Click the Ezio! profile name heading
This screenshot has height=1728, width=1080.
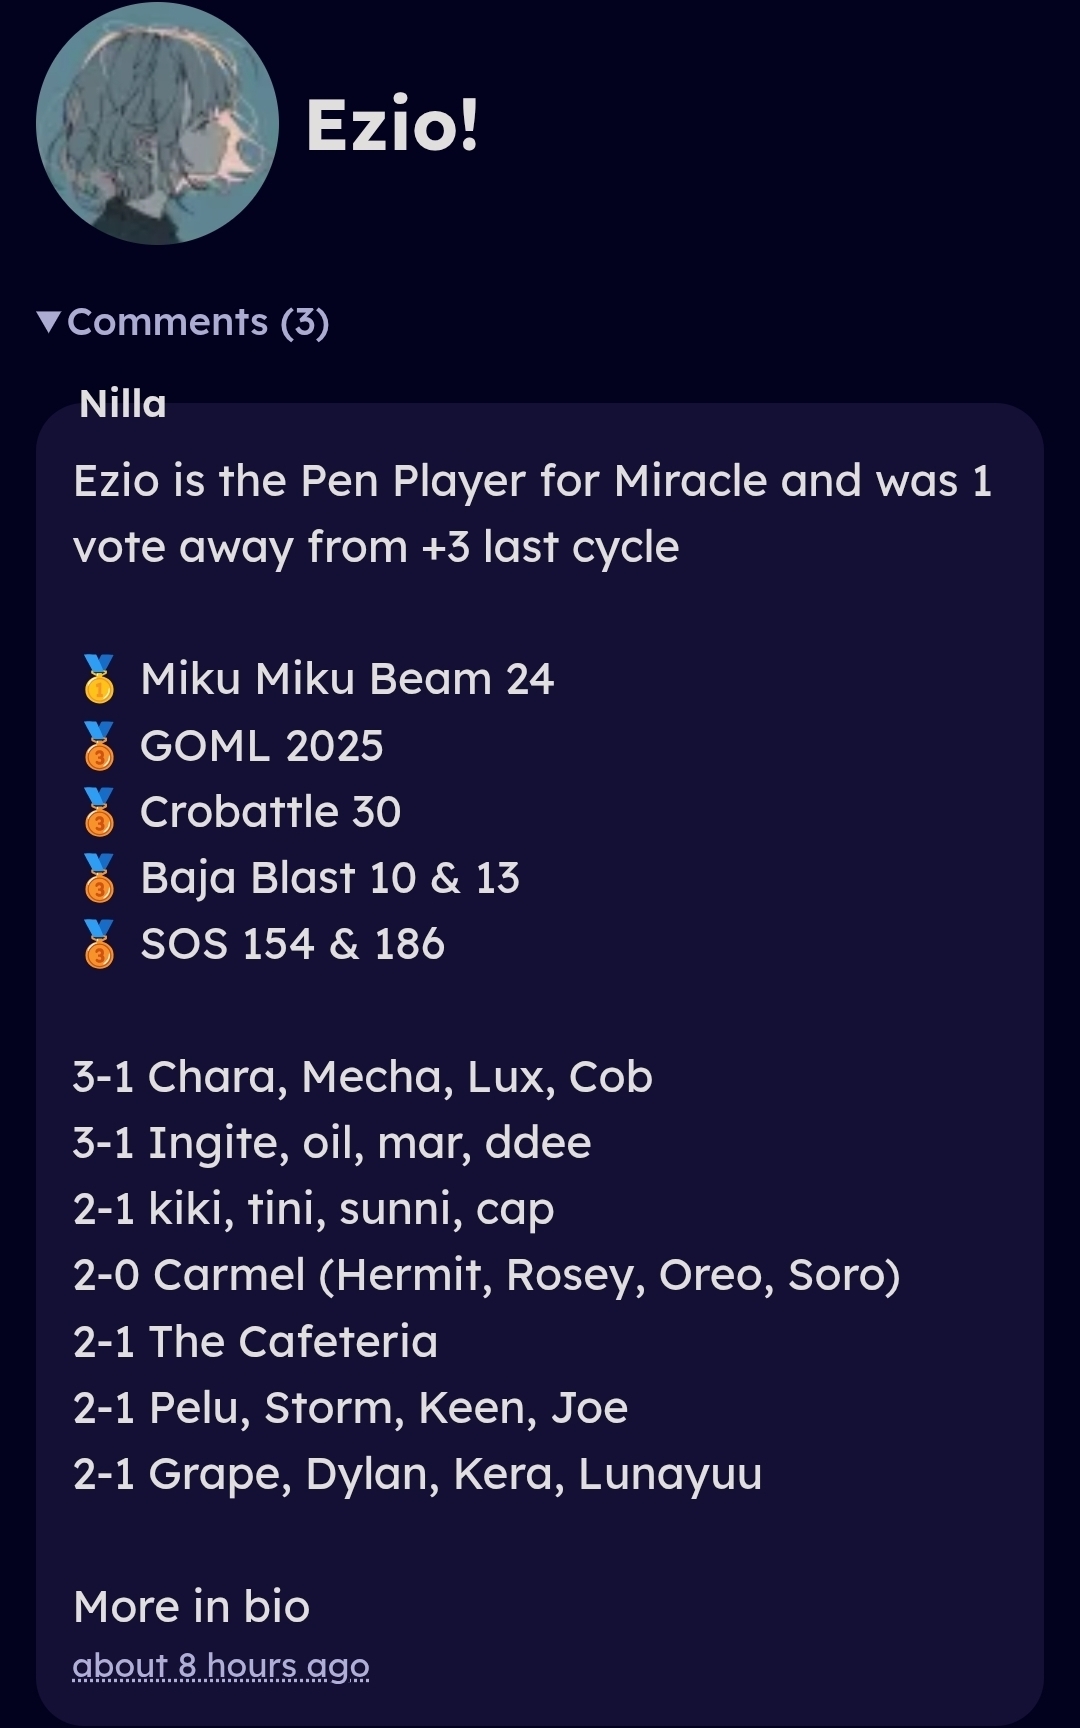[x=392, y=126]
